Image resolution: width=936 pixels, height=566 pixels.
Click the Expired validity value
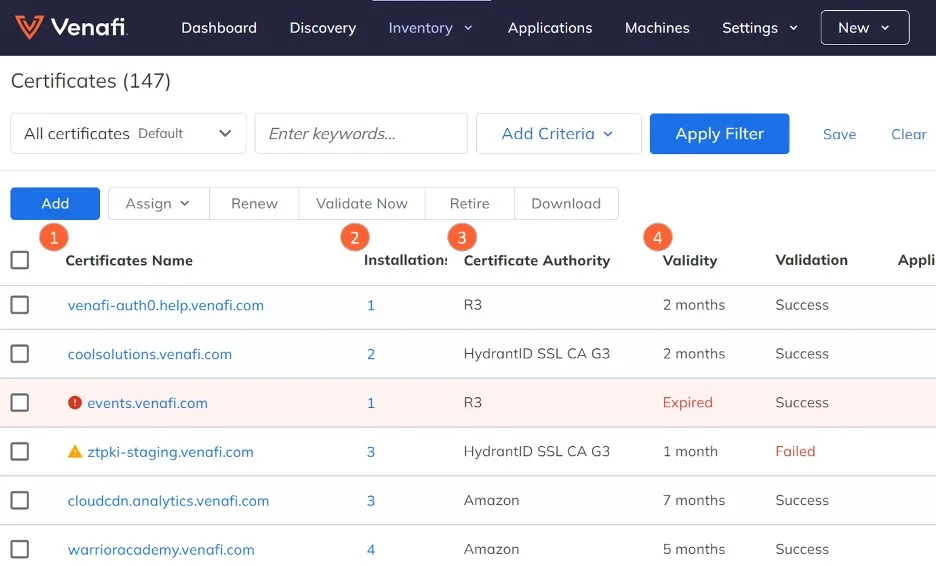(x=687, y=402)
